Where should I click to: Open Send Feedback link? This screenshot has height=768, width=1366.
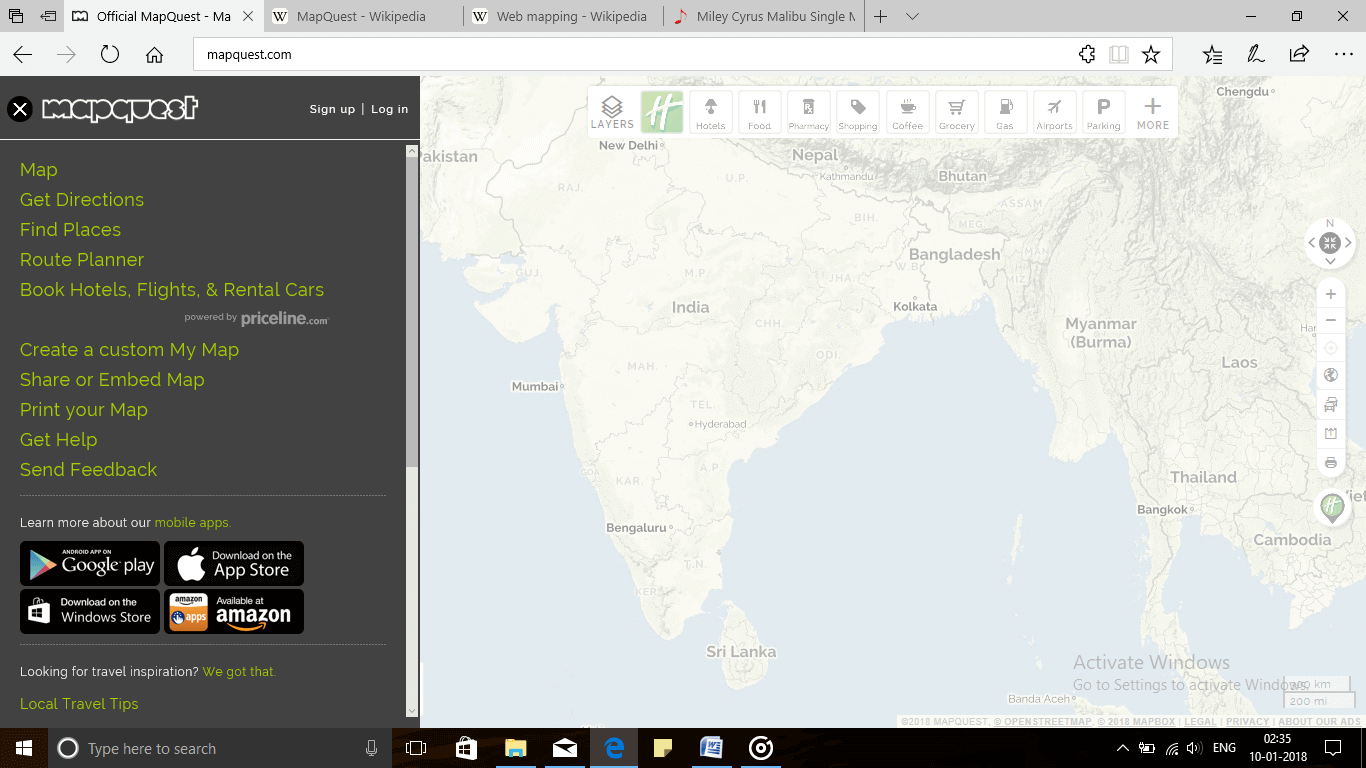tap(88, 470)
